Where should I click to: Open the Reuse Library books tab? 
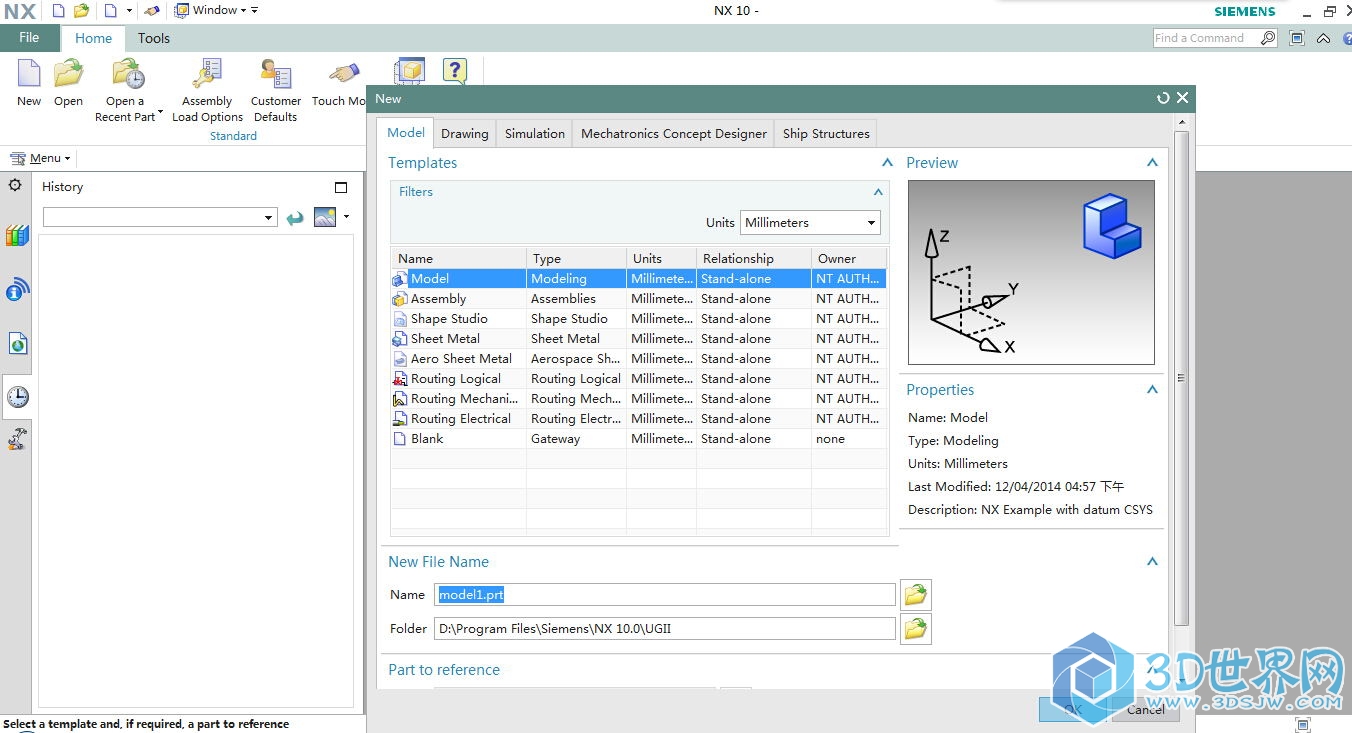[x=17, y=236]
